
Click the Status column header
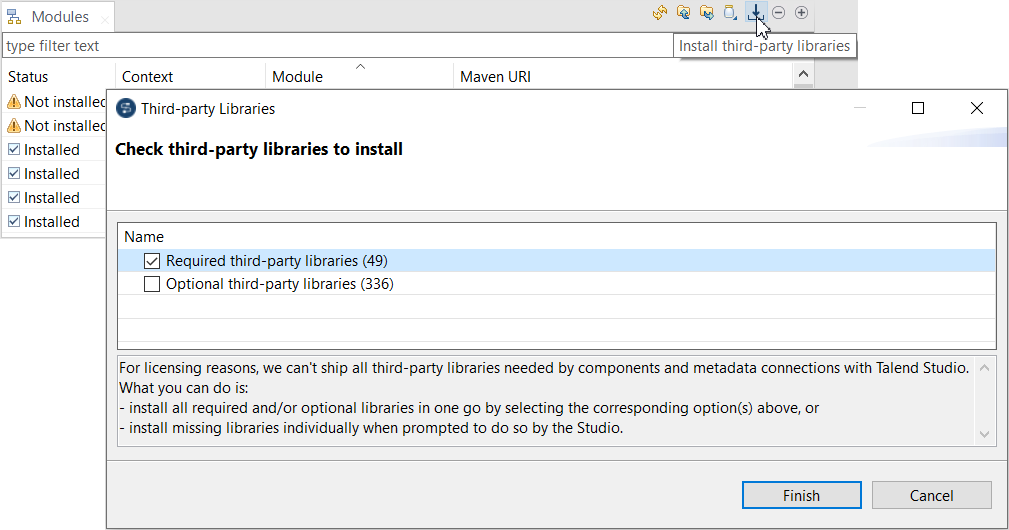(x=28, y=77)
